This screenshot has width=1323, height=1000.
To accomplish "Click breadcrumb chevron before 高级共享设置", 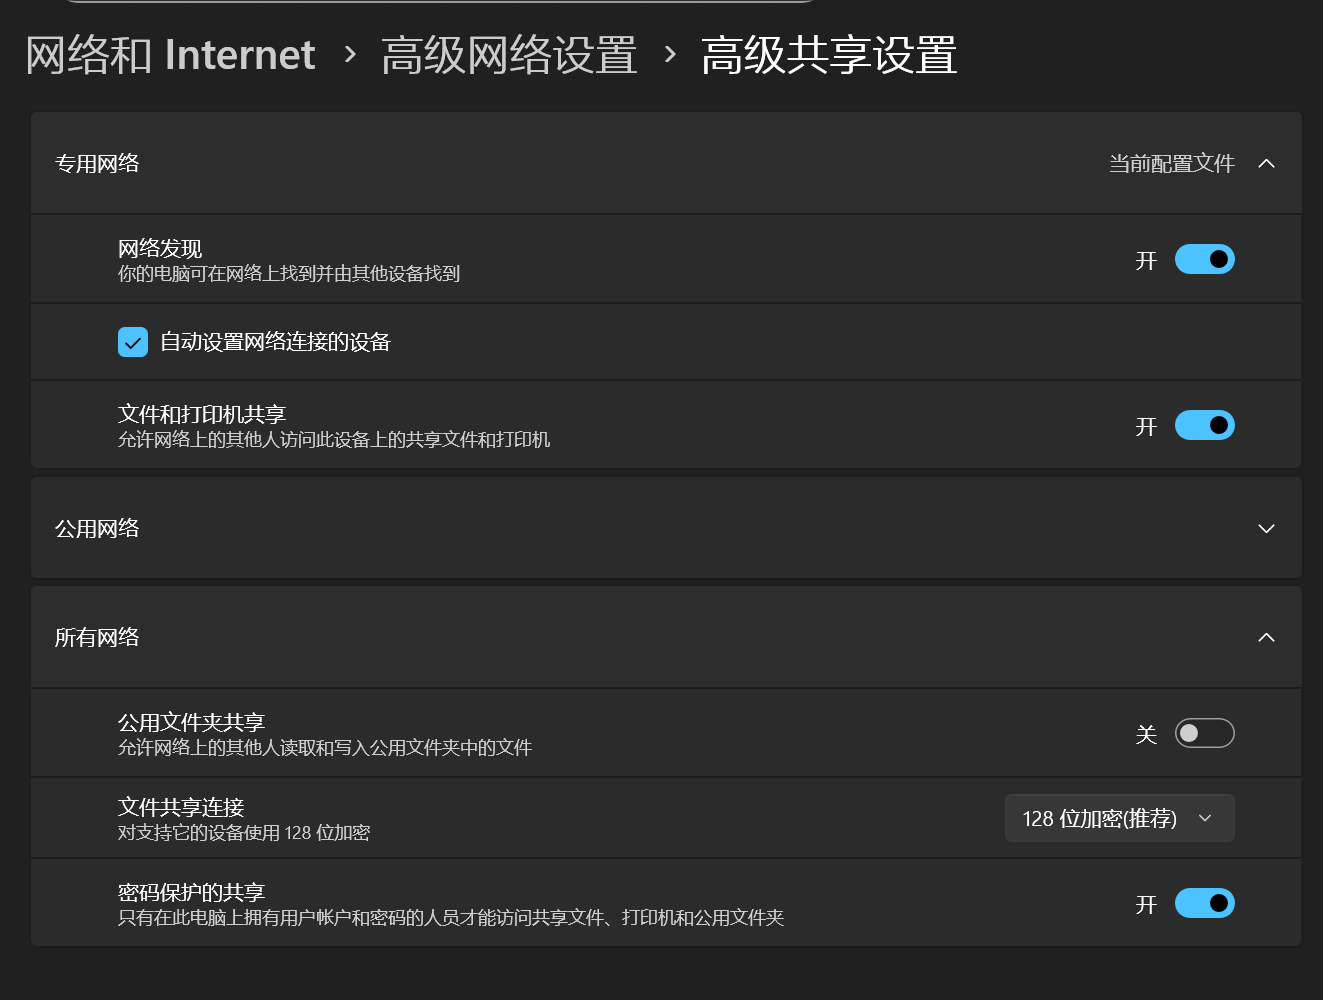I will [670, 54].
